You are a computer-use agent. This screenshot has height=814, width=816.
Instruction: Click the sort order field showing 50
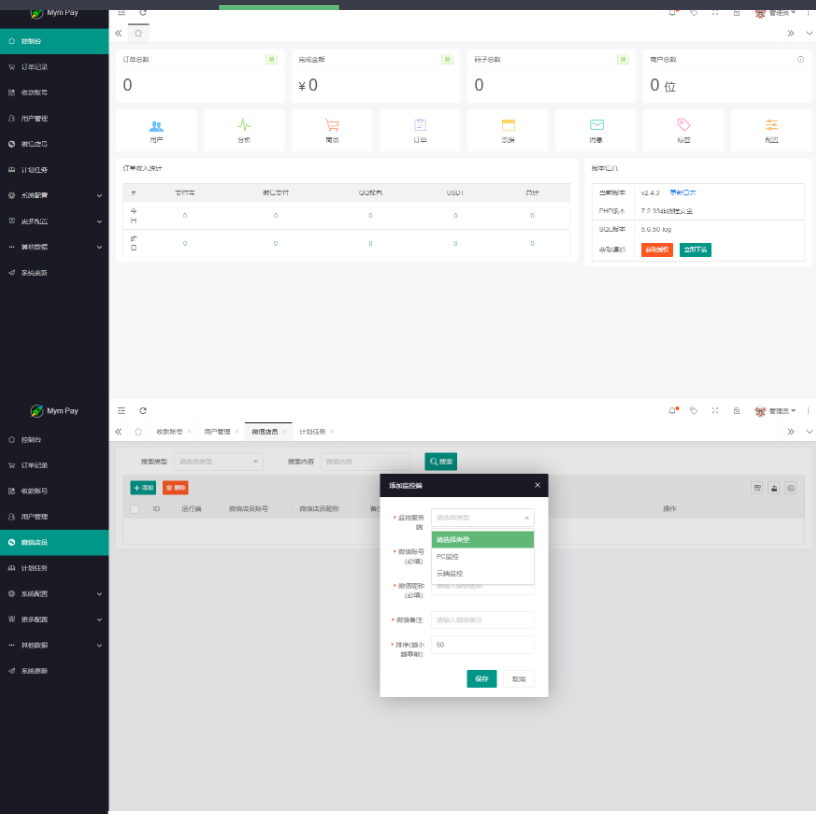(x=482, y=645)
